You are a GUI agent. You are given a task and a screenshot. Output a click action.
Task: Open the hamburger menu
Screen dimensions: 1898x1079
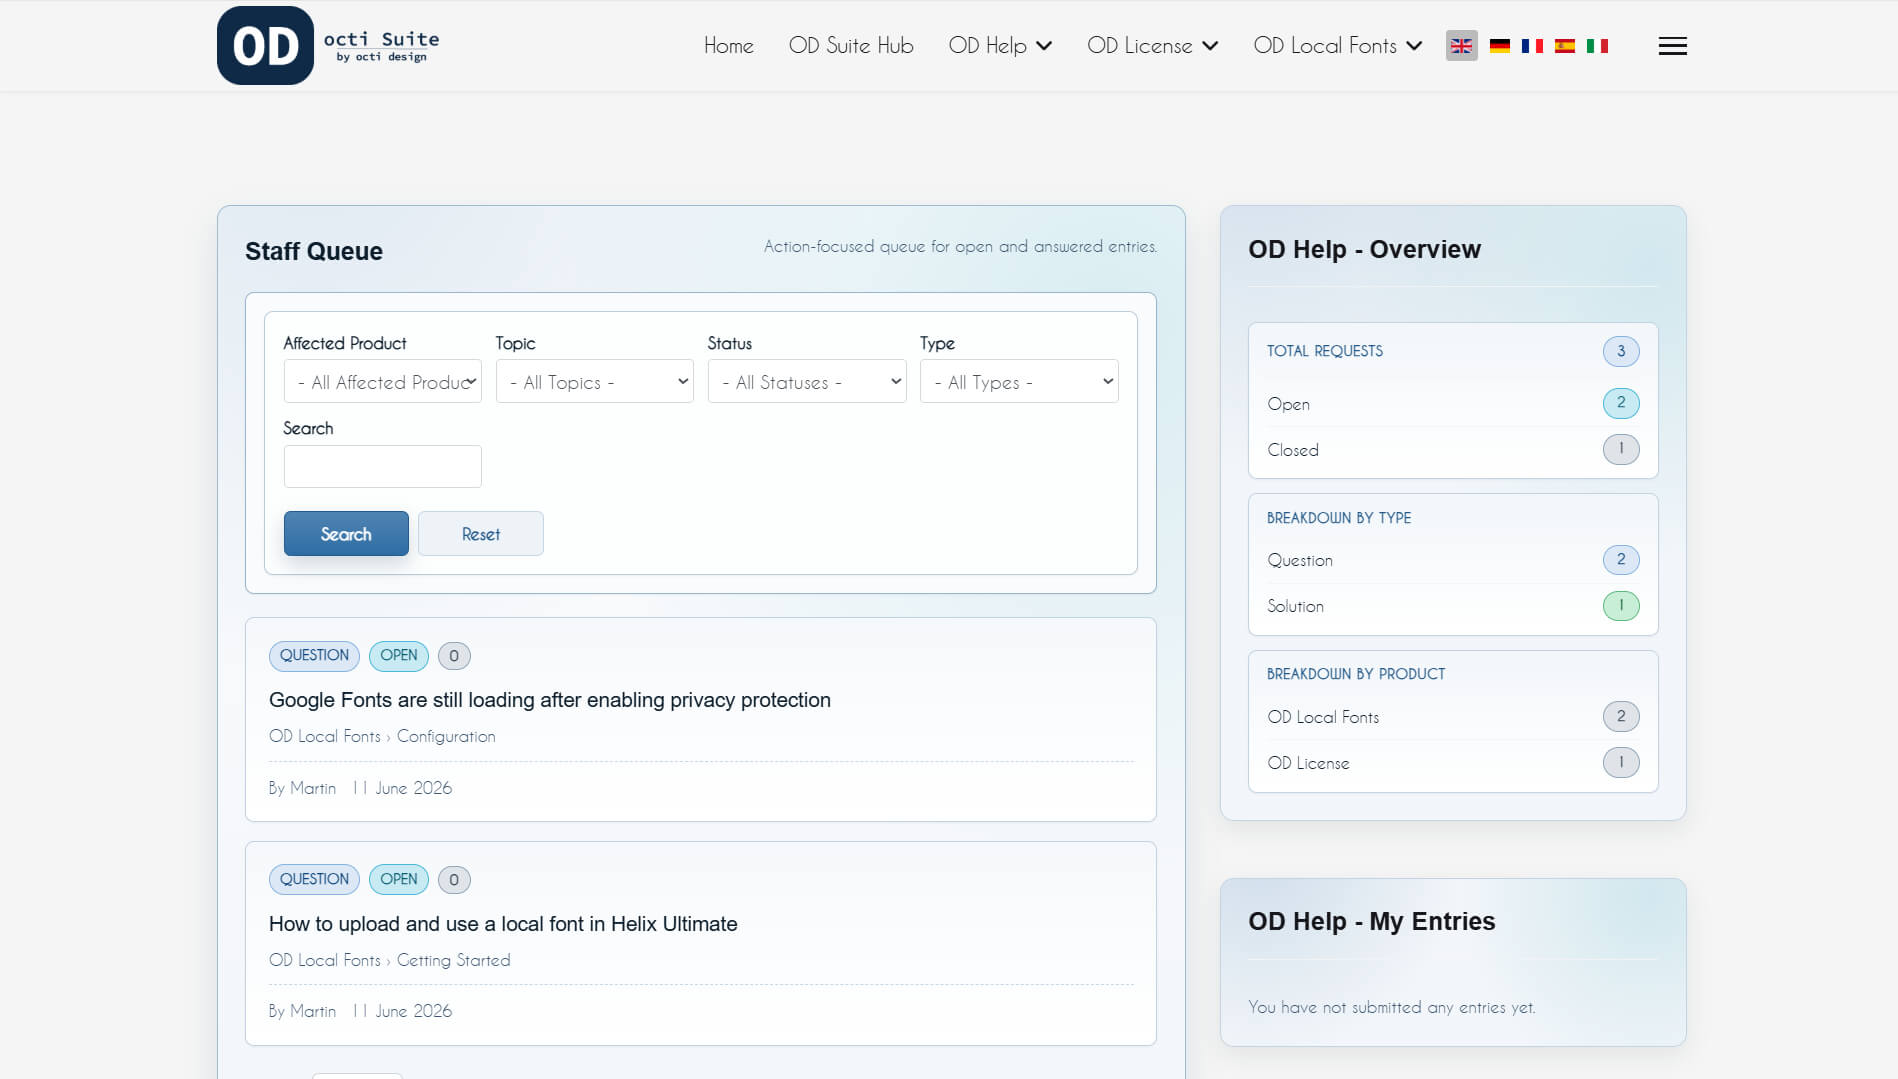[x=1672, y=46]
